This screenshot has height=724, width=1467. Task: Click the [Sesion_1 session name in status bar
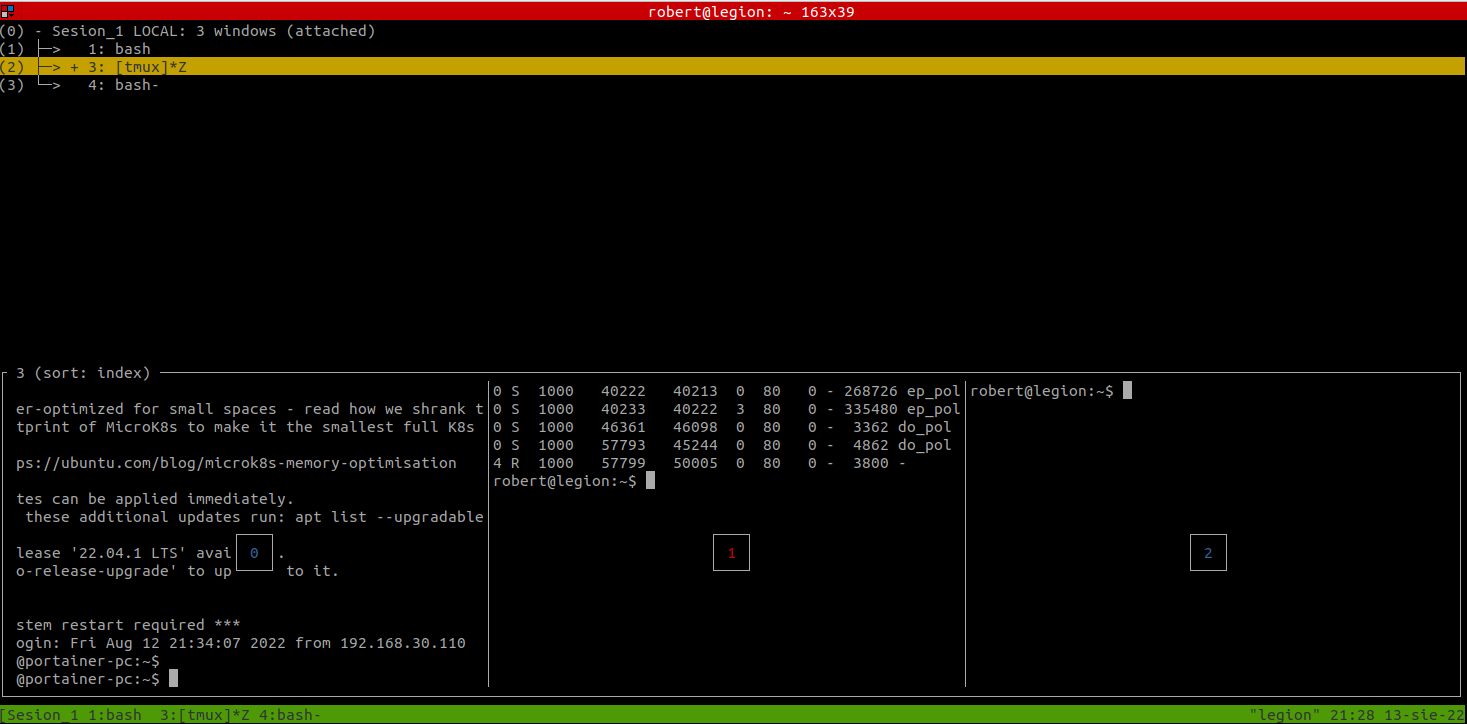coord(42,714)
